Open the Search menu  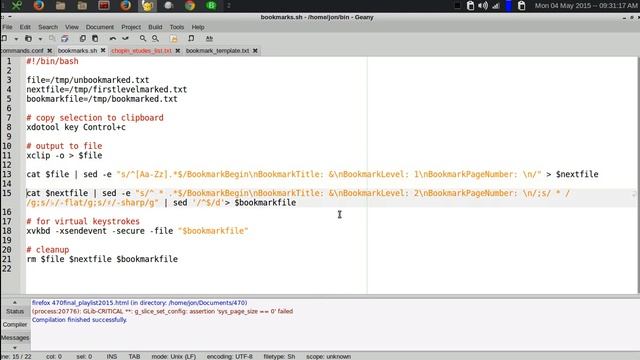[48, 27]
